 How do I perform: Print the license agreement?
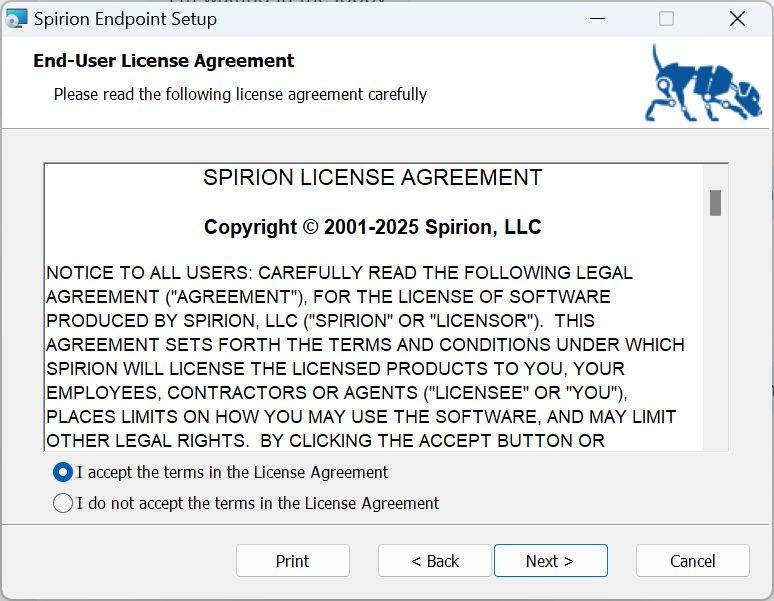pyautogui.click(x=293, y=561)
